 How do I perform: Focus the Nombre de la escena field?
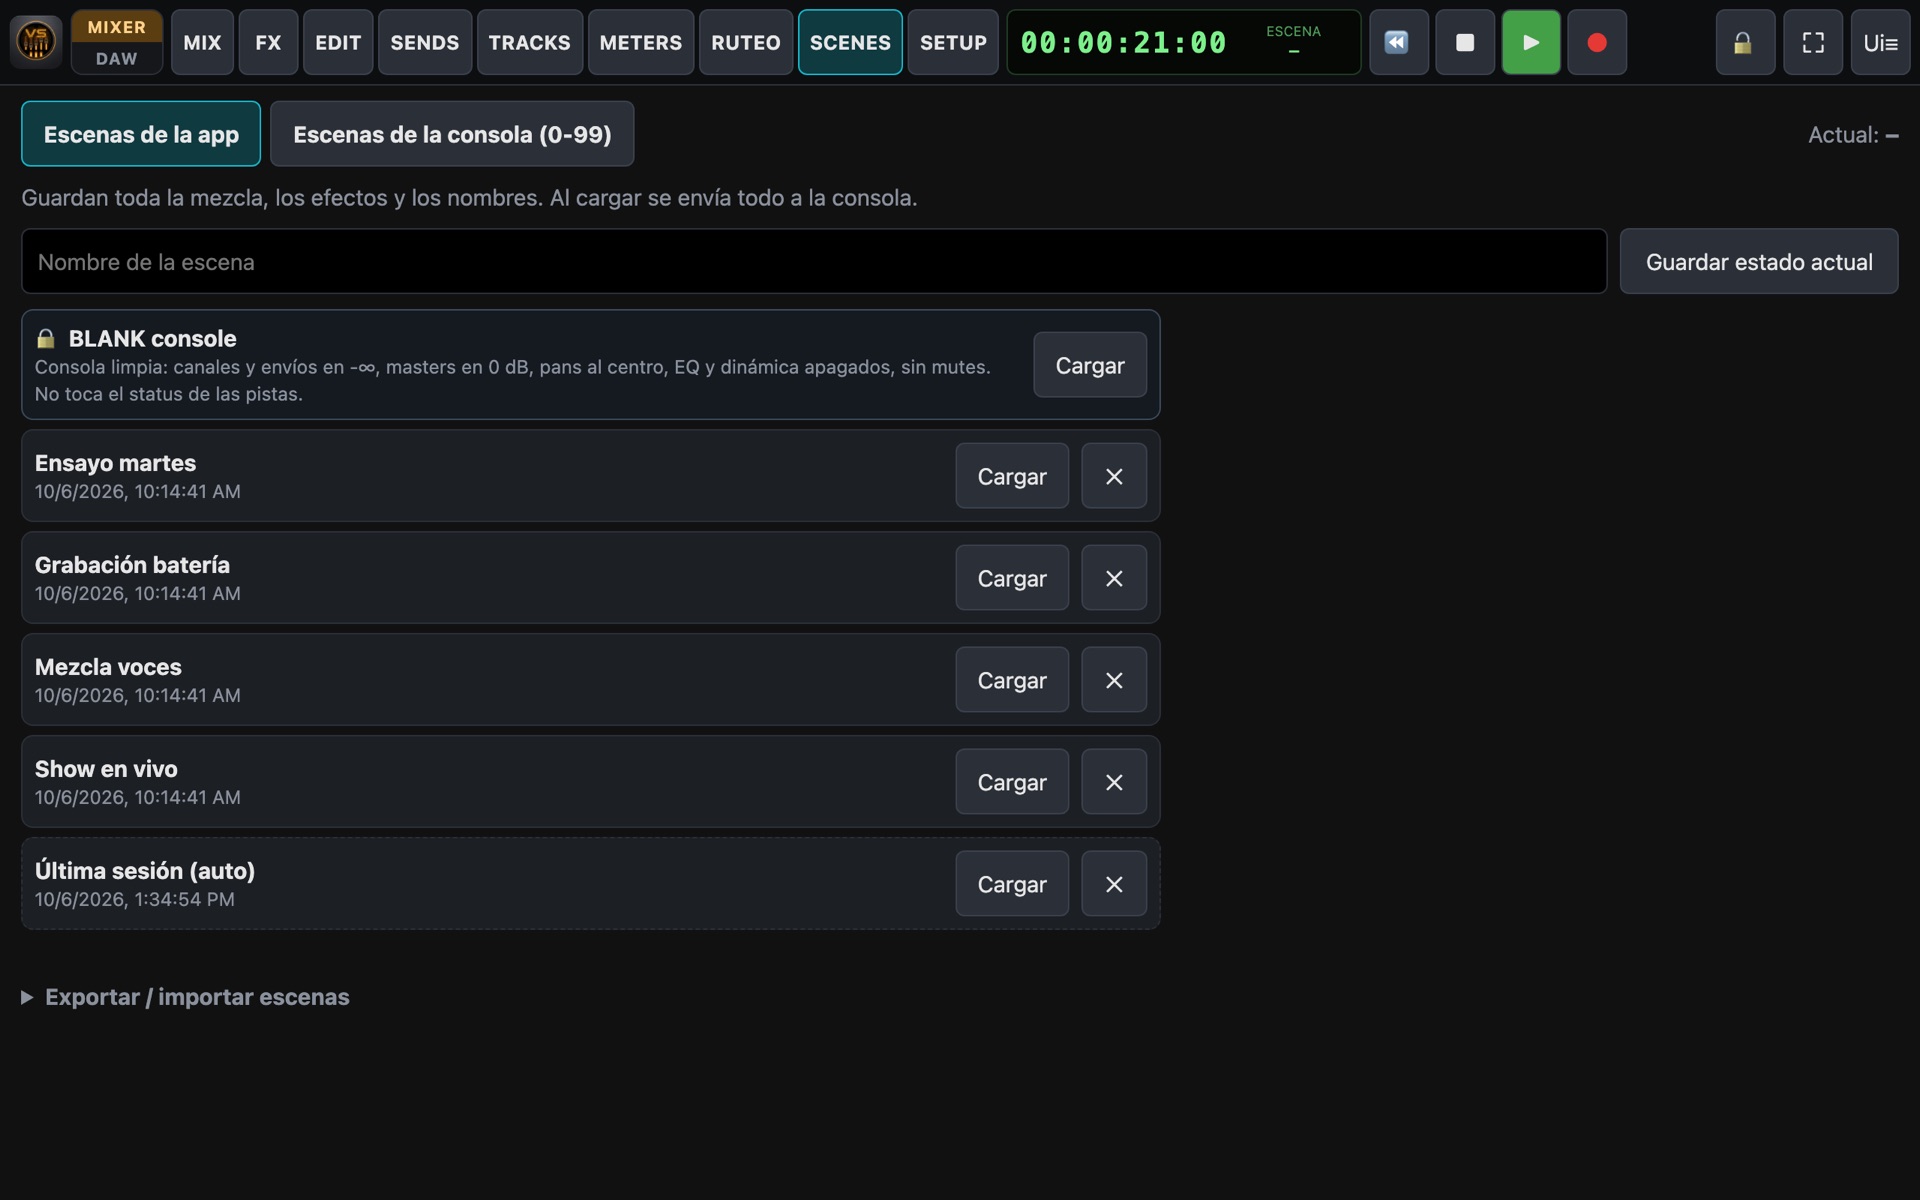pyautogui.click(x=814, y=261)
